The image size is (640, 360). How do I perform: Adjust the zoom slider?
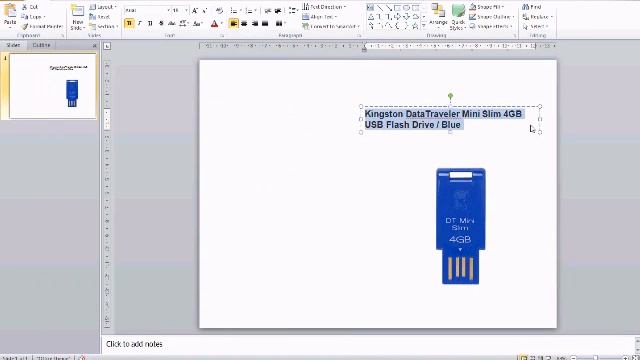pyautogui.click(x=596, y=358)
